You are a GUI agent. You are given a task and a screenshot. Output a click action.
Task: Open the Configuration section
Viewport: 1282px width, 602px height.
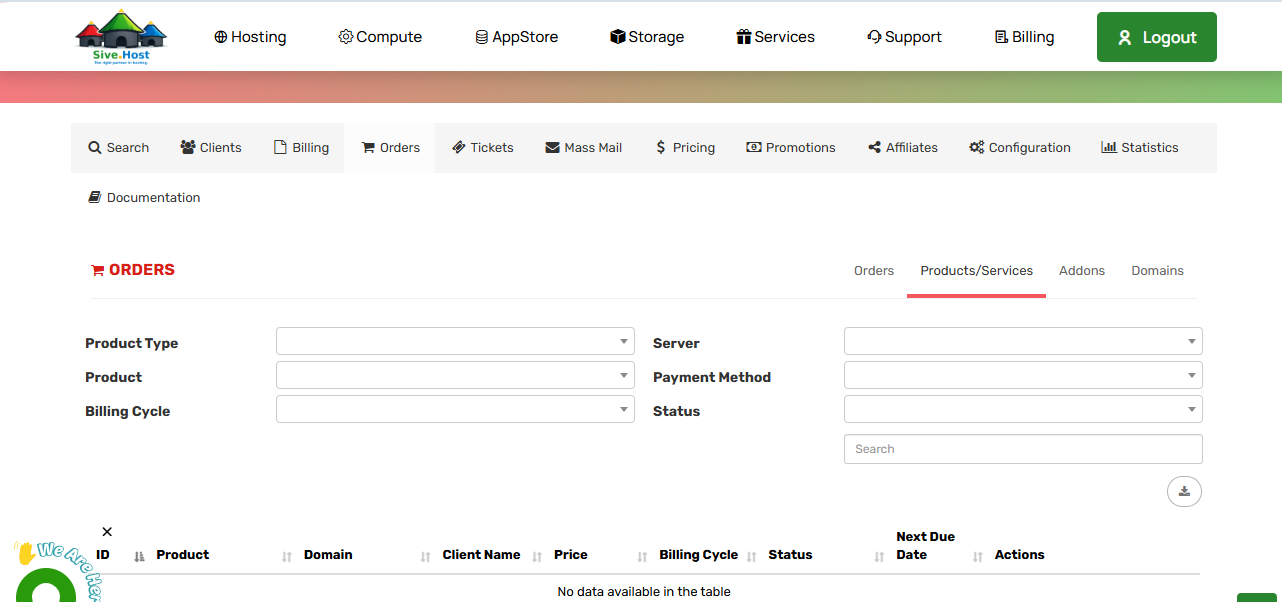(x=1019, y=148)
